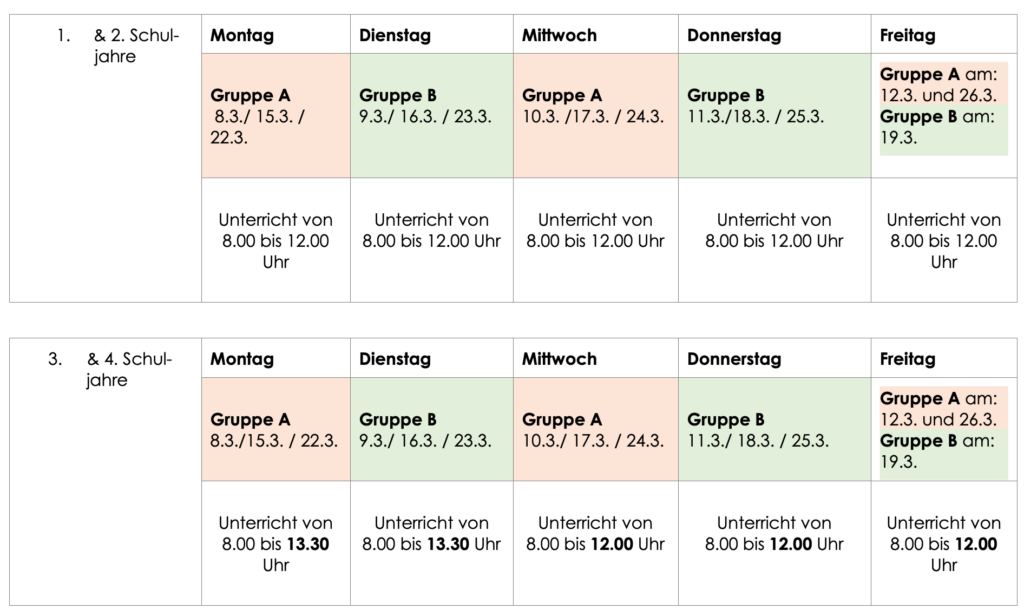
Task: Click bottom table Mittwoch Gruppe A dates
Action: click(592, 441)
